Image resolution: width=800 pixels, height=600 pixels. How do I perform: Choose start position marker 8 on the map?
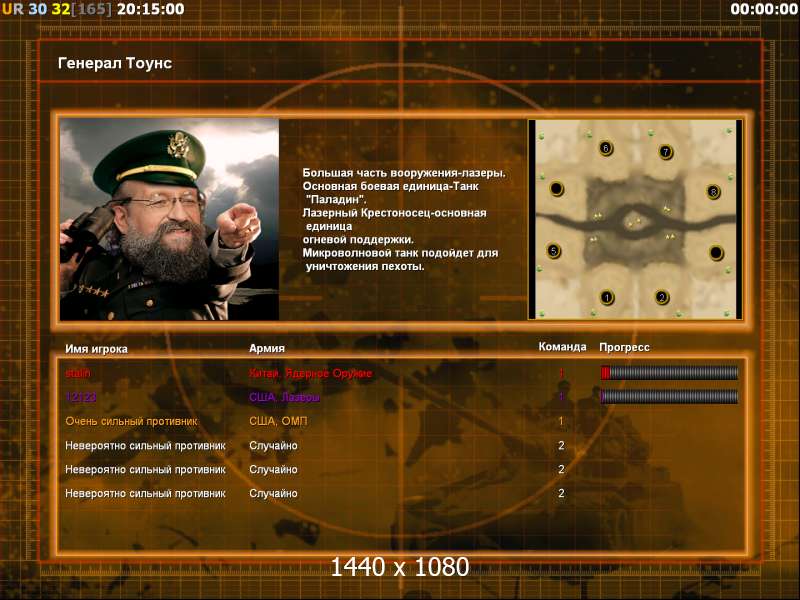point(713,192)
